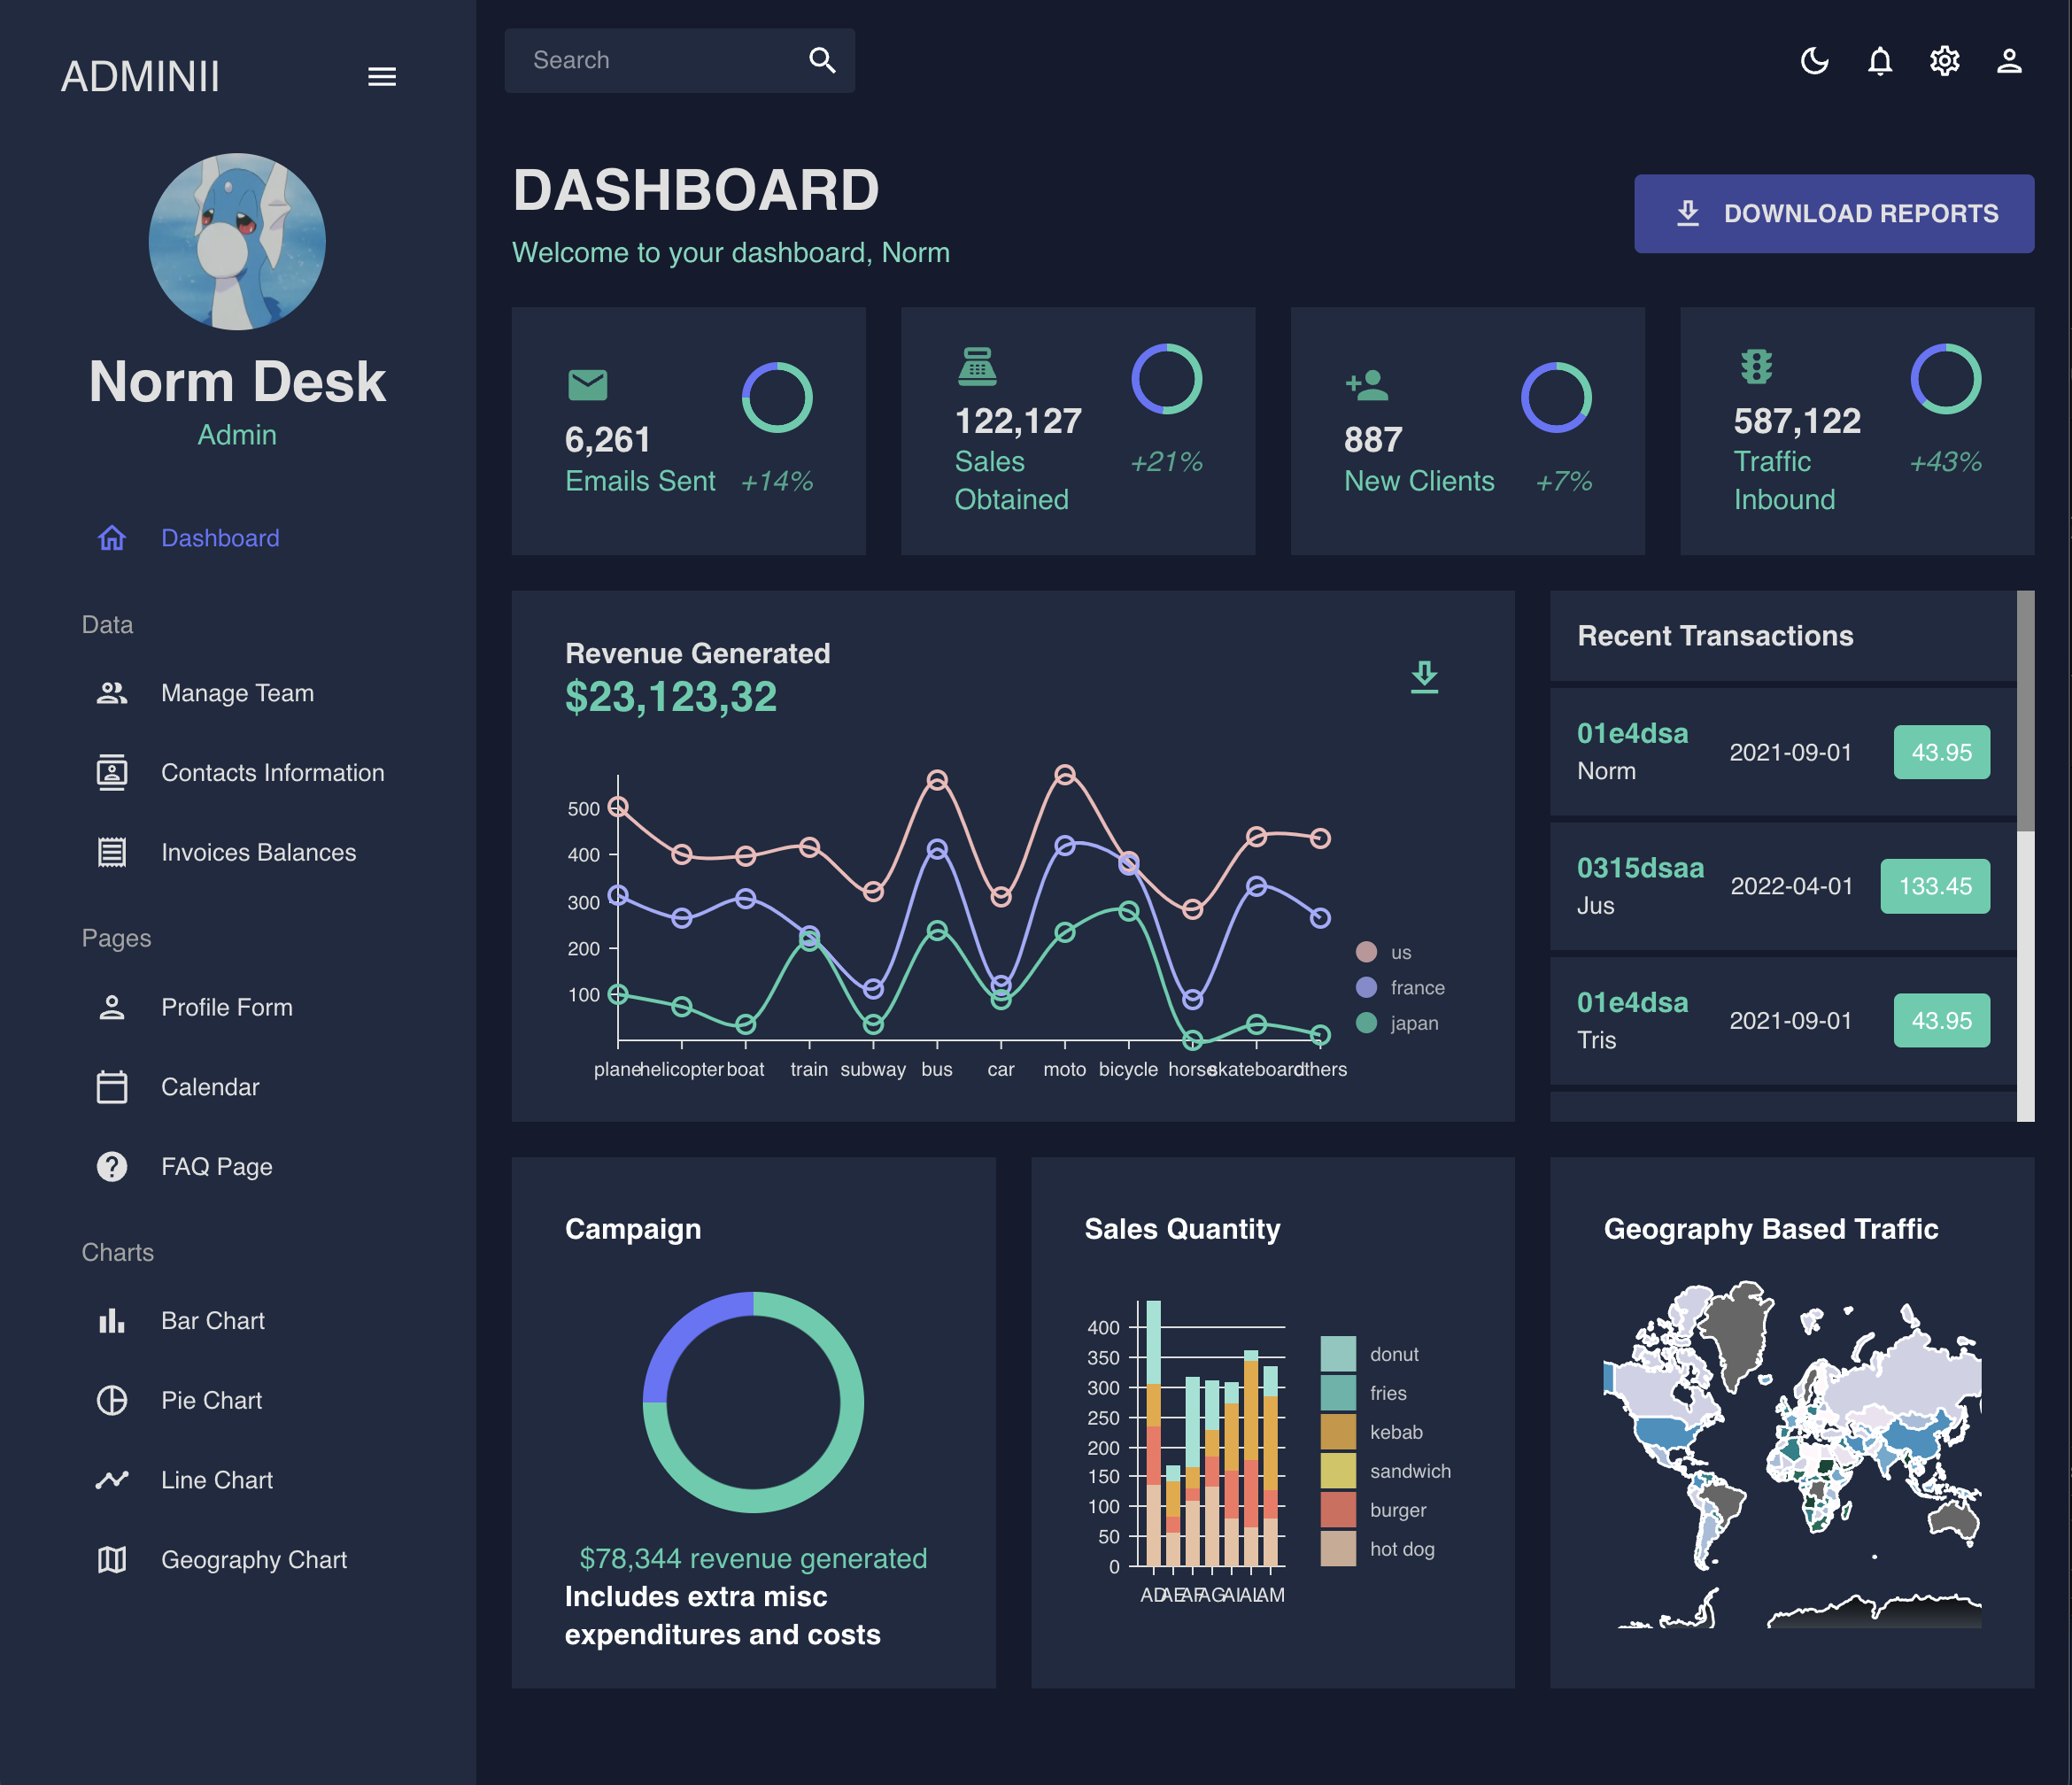The width and height of the screenshot is (2072, 1785).
Task: Click the ADMINII logo text
Action: 140,77
